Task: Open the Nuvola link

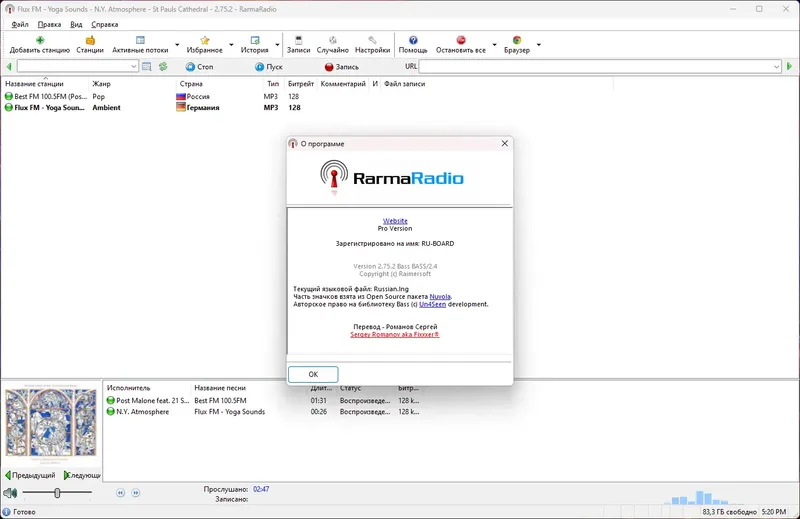Action: [x=440, y=296]
